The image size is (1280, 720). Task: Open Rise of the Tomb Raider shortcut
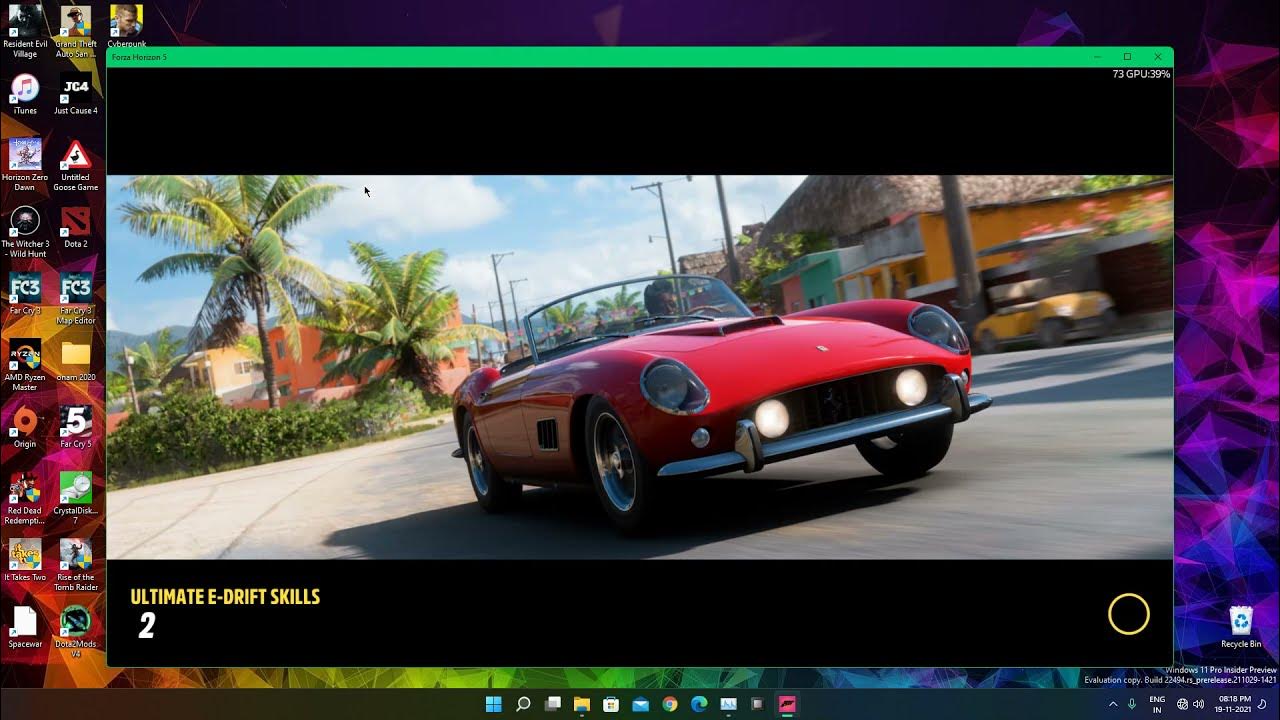(x=76, y=565)
